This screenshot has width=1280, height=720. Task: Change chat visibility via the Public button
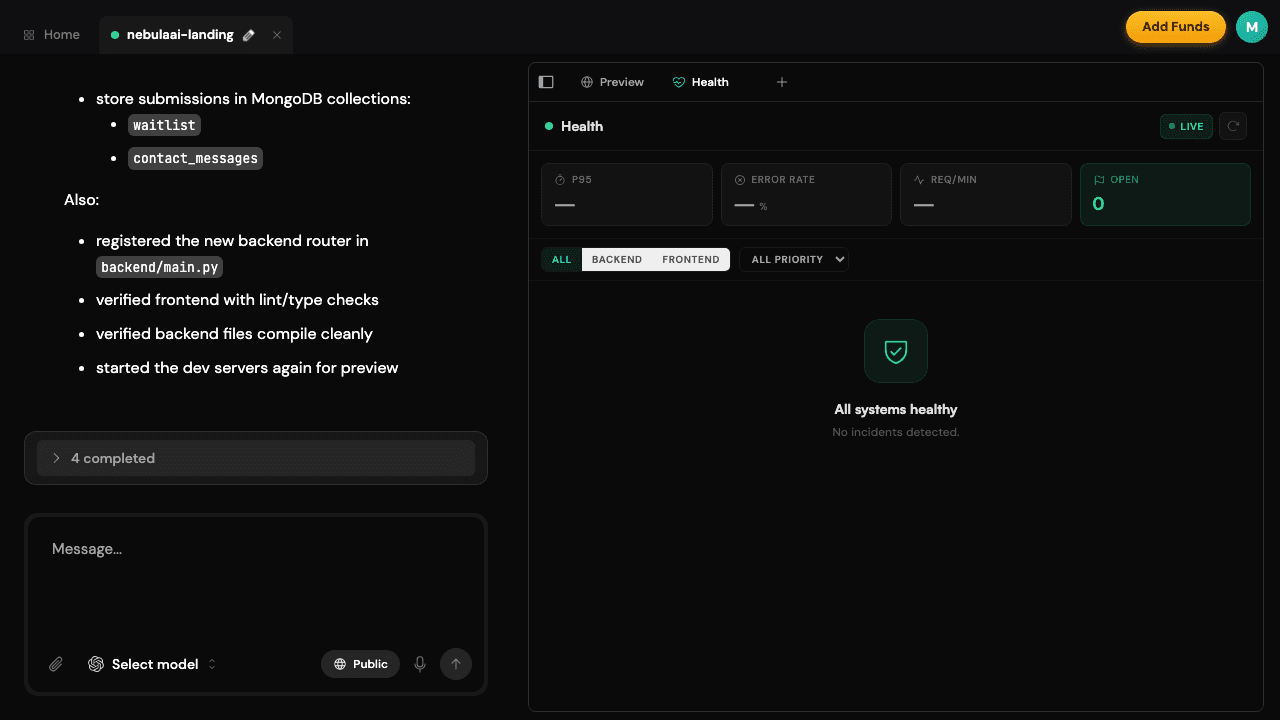pyautogui.click(x=360, y=663)
